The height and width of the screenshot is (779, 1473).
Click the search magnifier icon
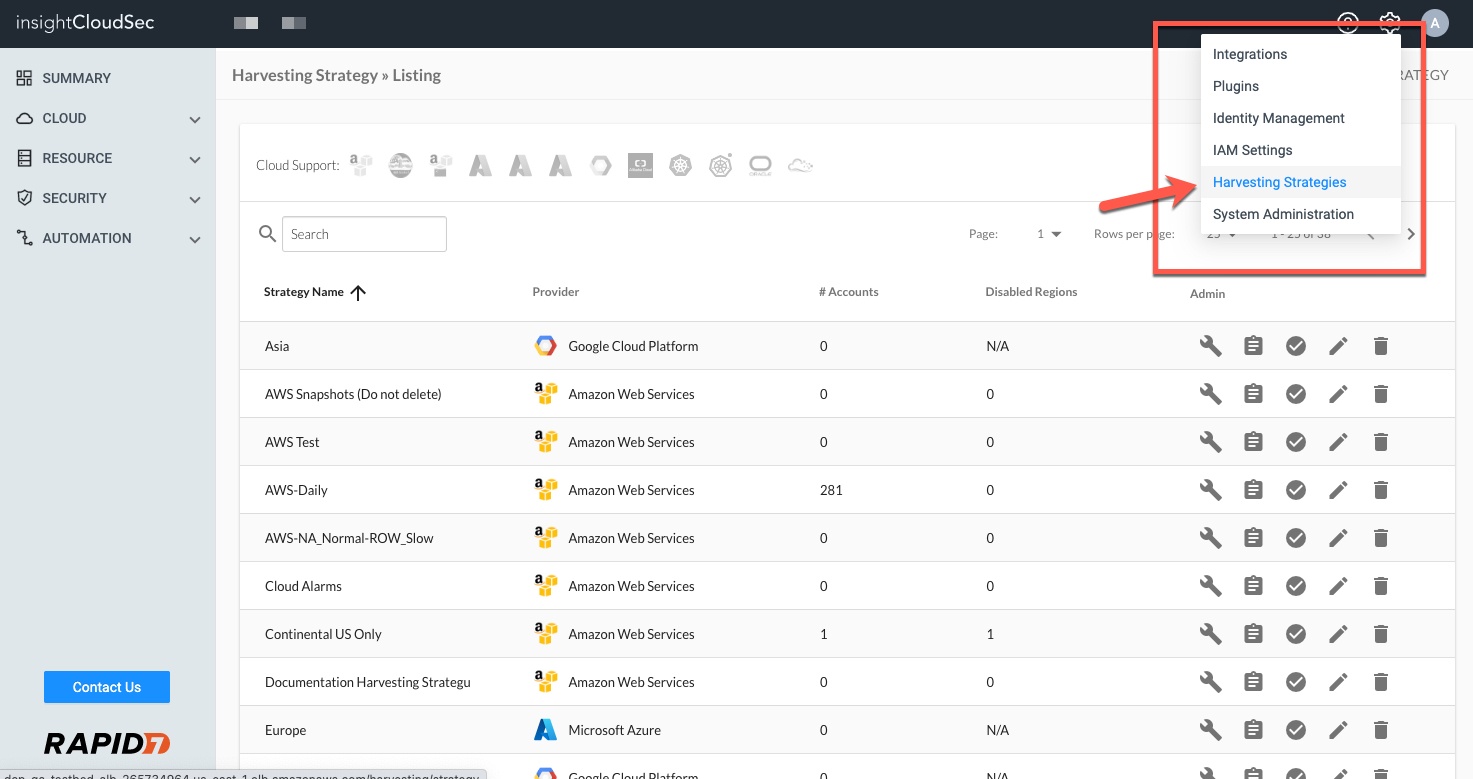(267, 234)
